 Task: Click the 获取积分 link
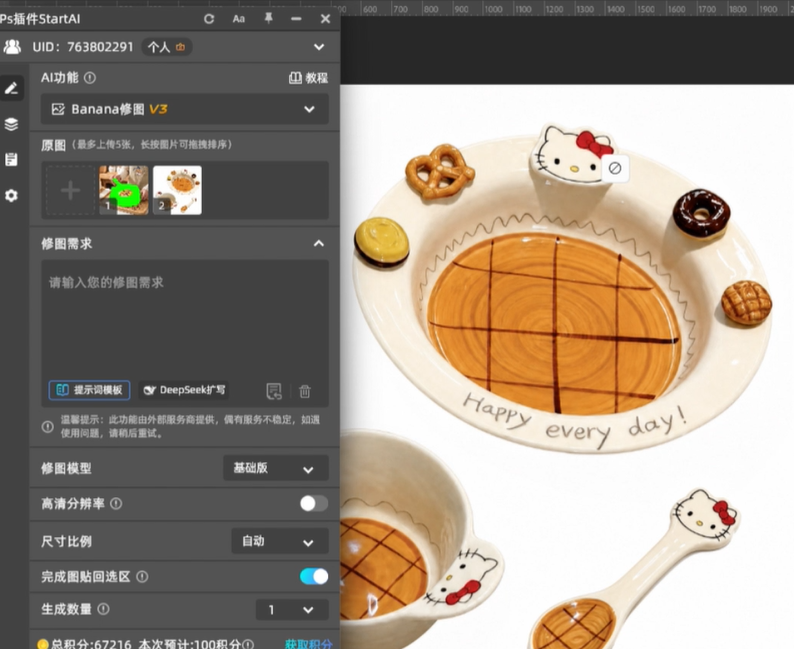point(308,644)
